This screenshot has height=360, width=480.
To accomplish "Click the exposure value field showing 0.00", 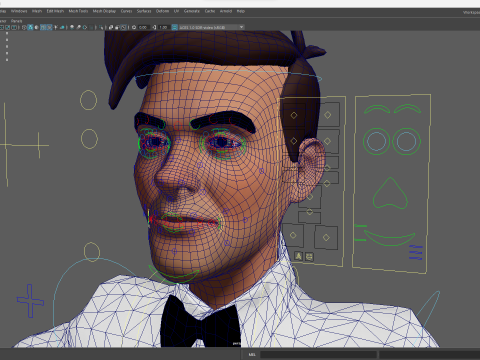I will (143, 27).
